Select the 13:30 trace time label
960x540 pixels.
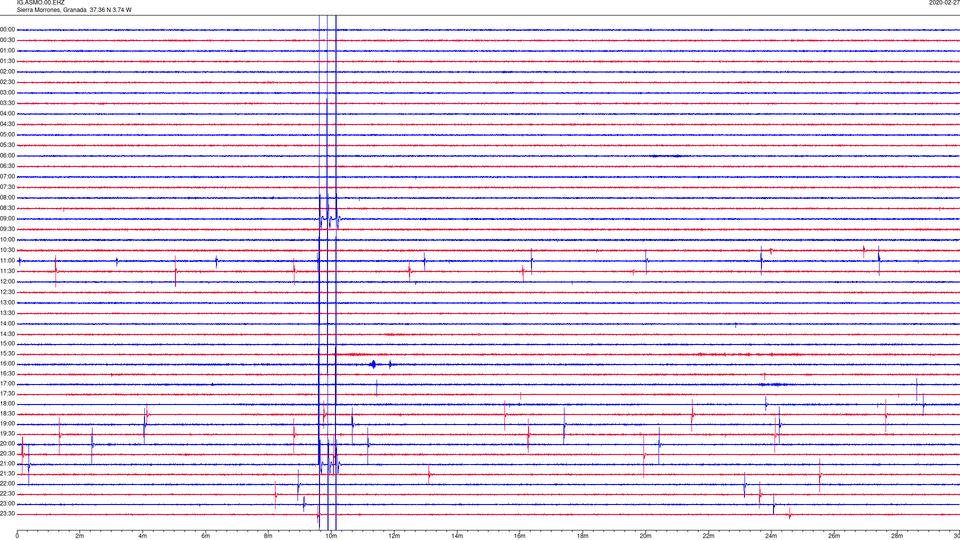[7, 313]
